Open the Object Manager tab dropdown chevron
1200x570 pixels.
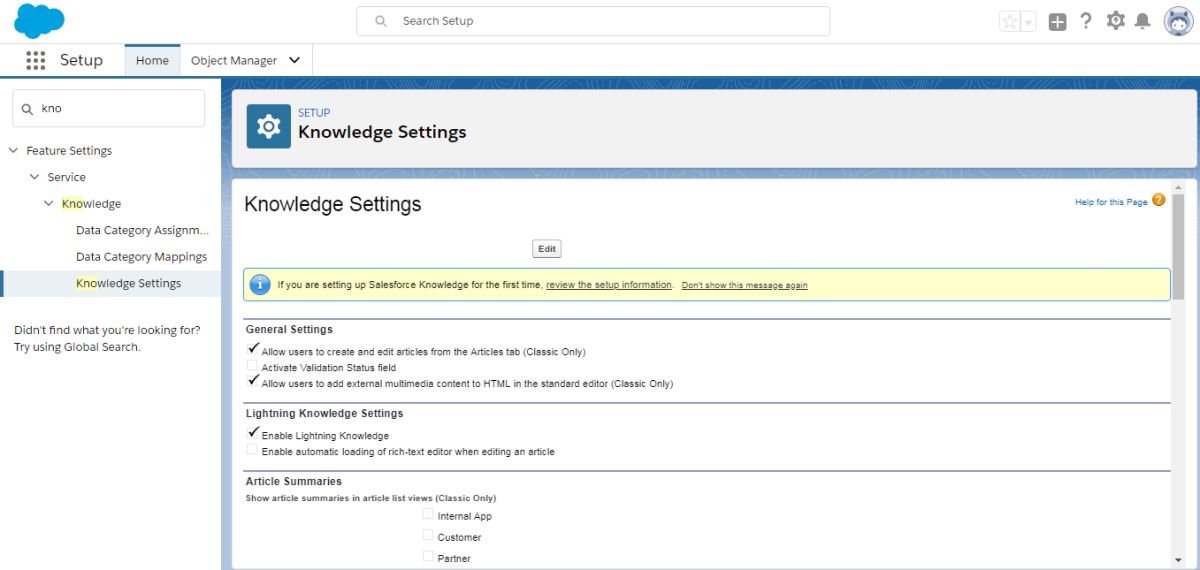pyautogui.click(x=294, y=60)
